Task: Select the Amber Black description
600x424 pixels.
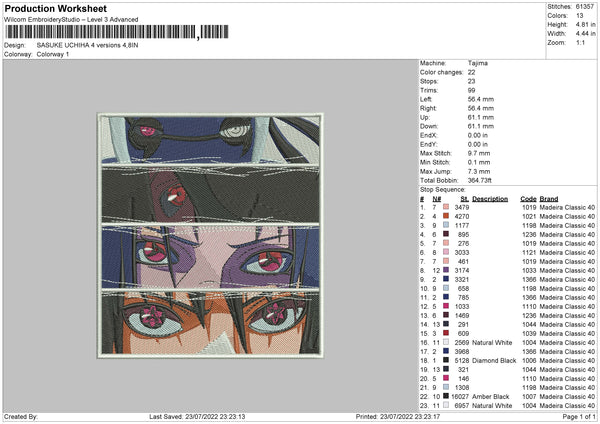Action: (x=491, y=396)
